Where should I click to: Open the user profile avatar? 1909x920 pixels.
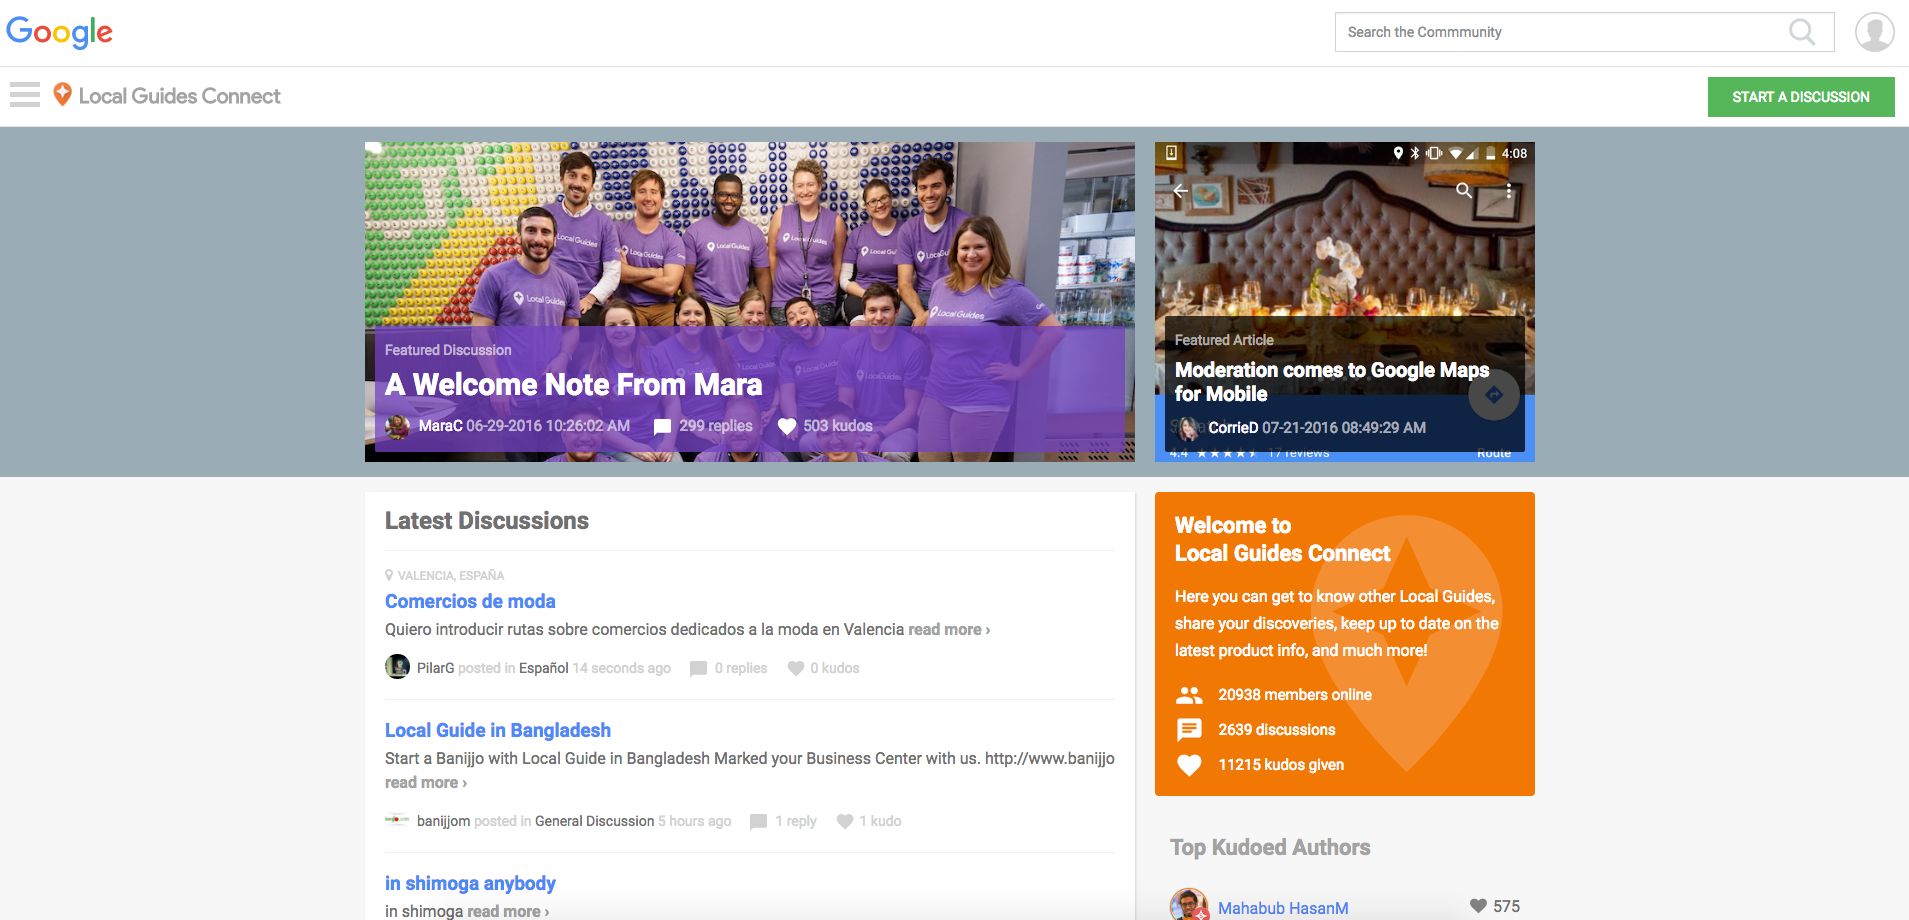1874,32
